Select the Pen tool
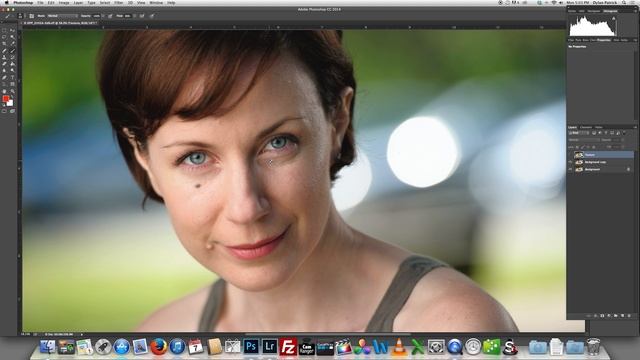640x360 pixels. [4, 77]
